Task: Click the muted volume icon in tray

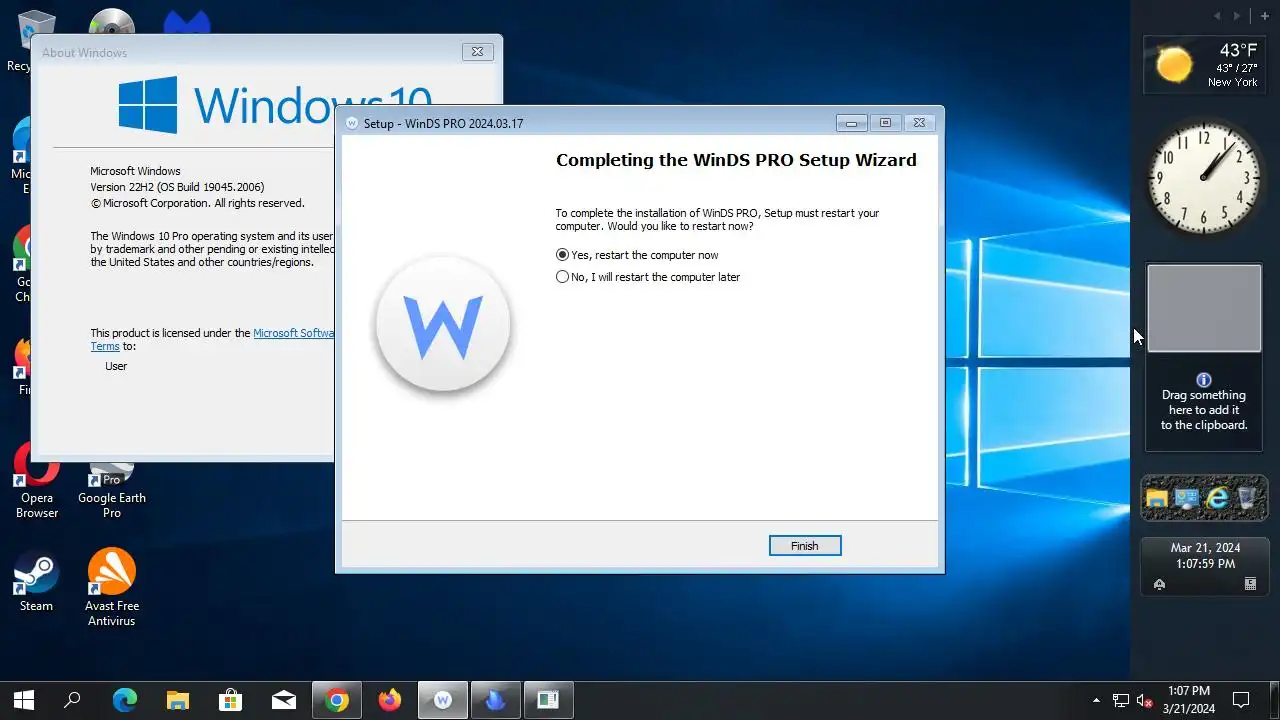Action: coord(1144,701)
